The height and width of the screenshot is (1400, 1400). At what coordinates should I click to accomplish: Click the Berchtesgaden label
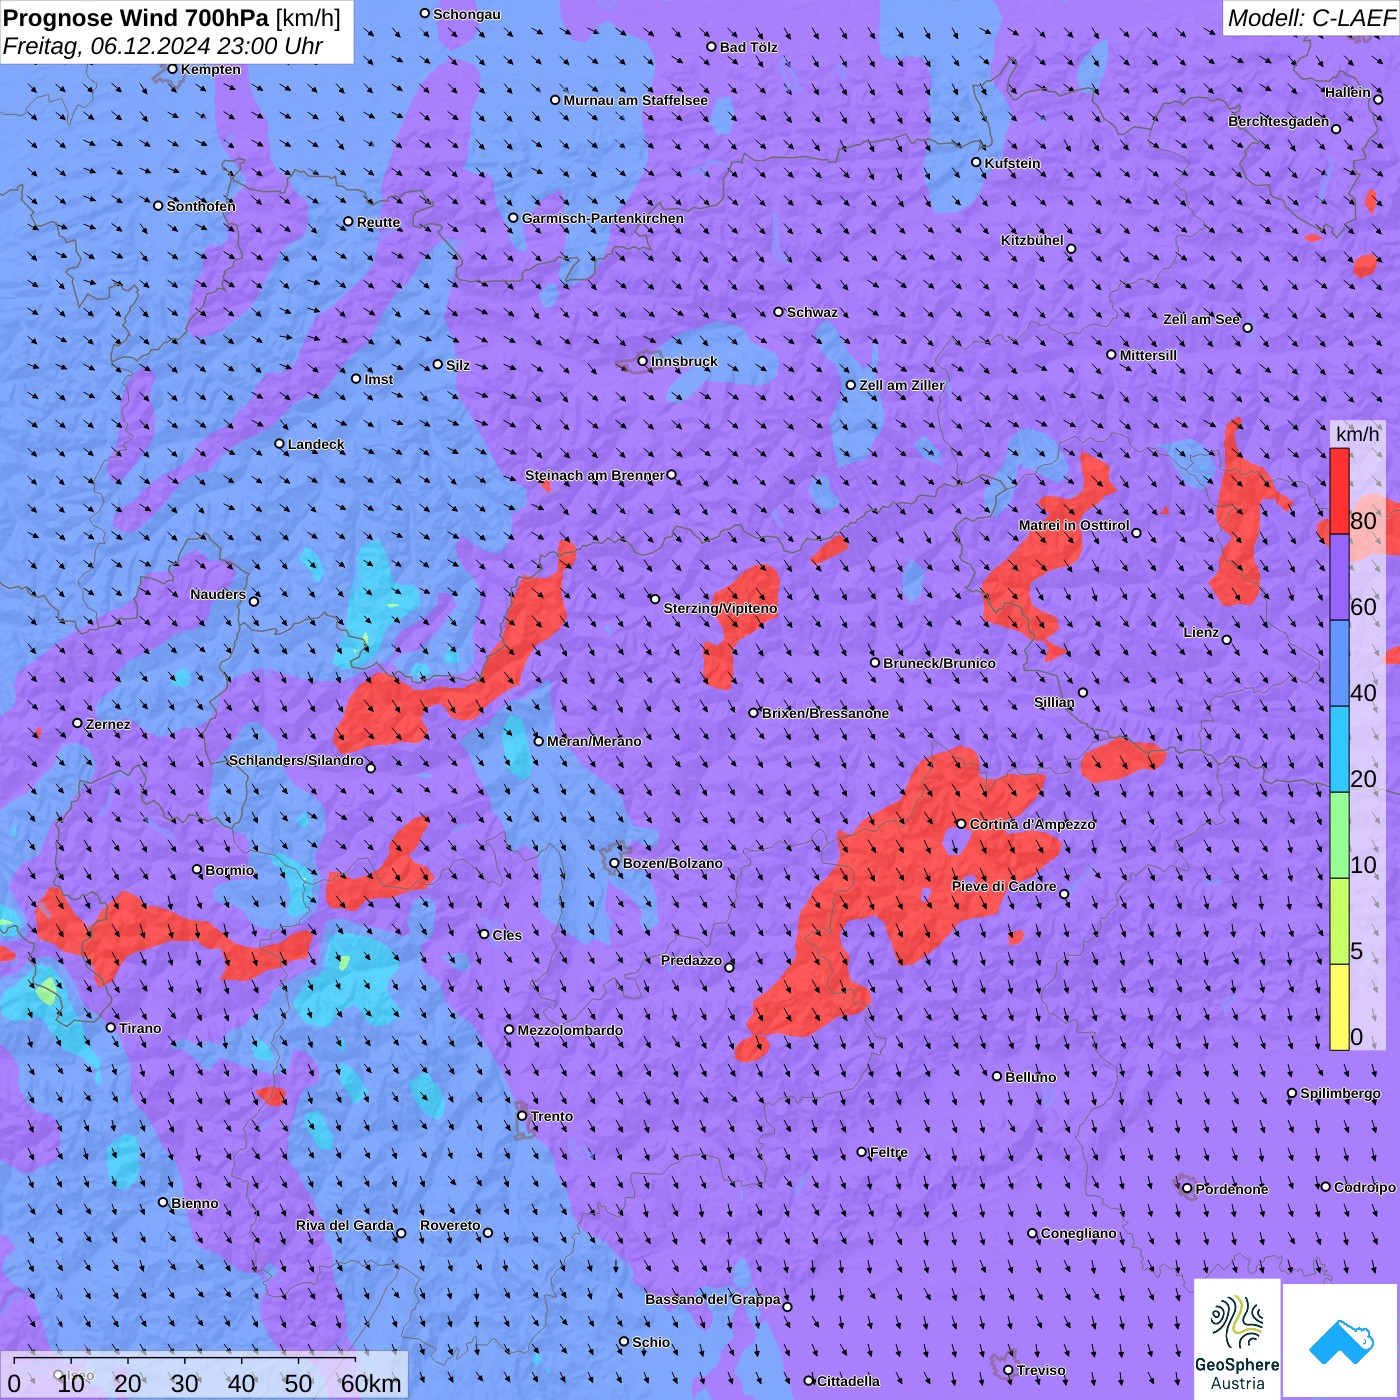pos(1278,121)
